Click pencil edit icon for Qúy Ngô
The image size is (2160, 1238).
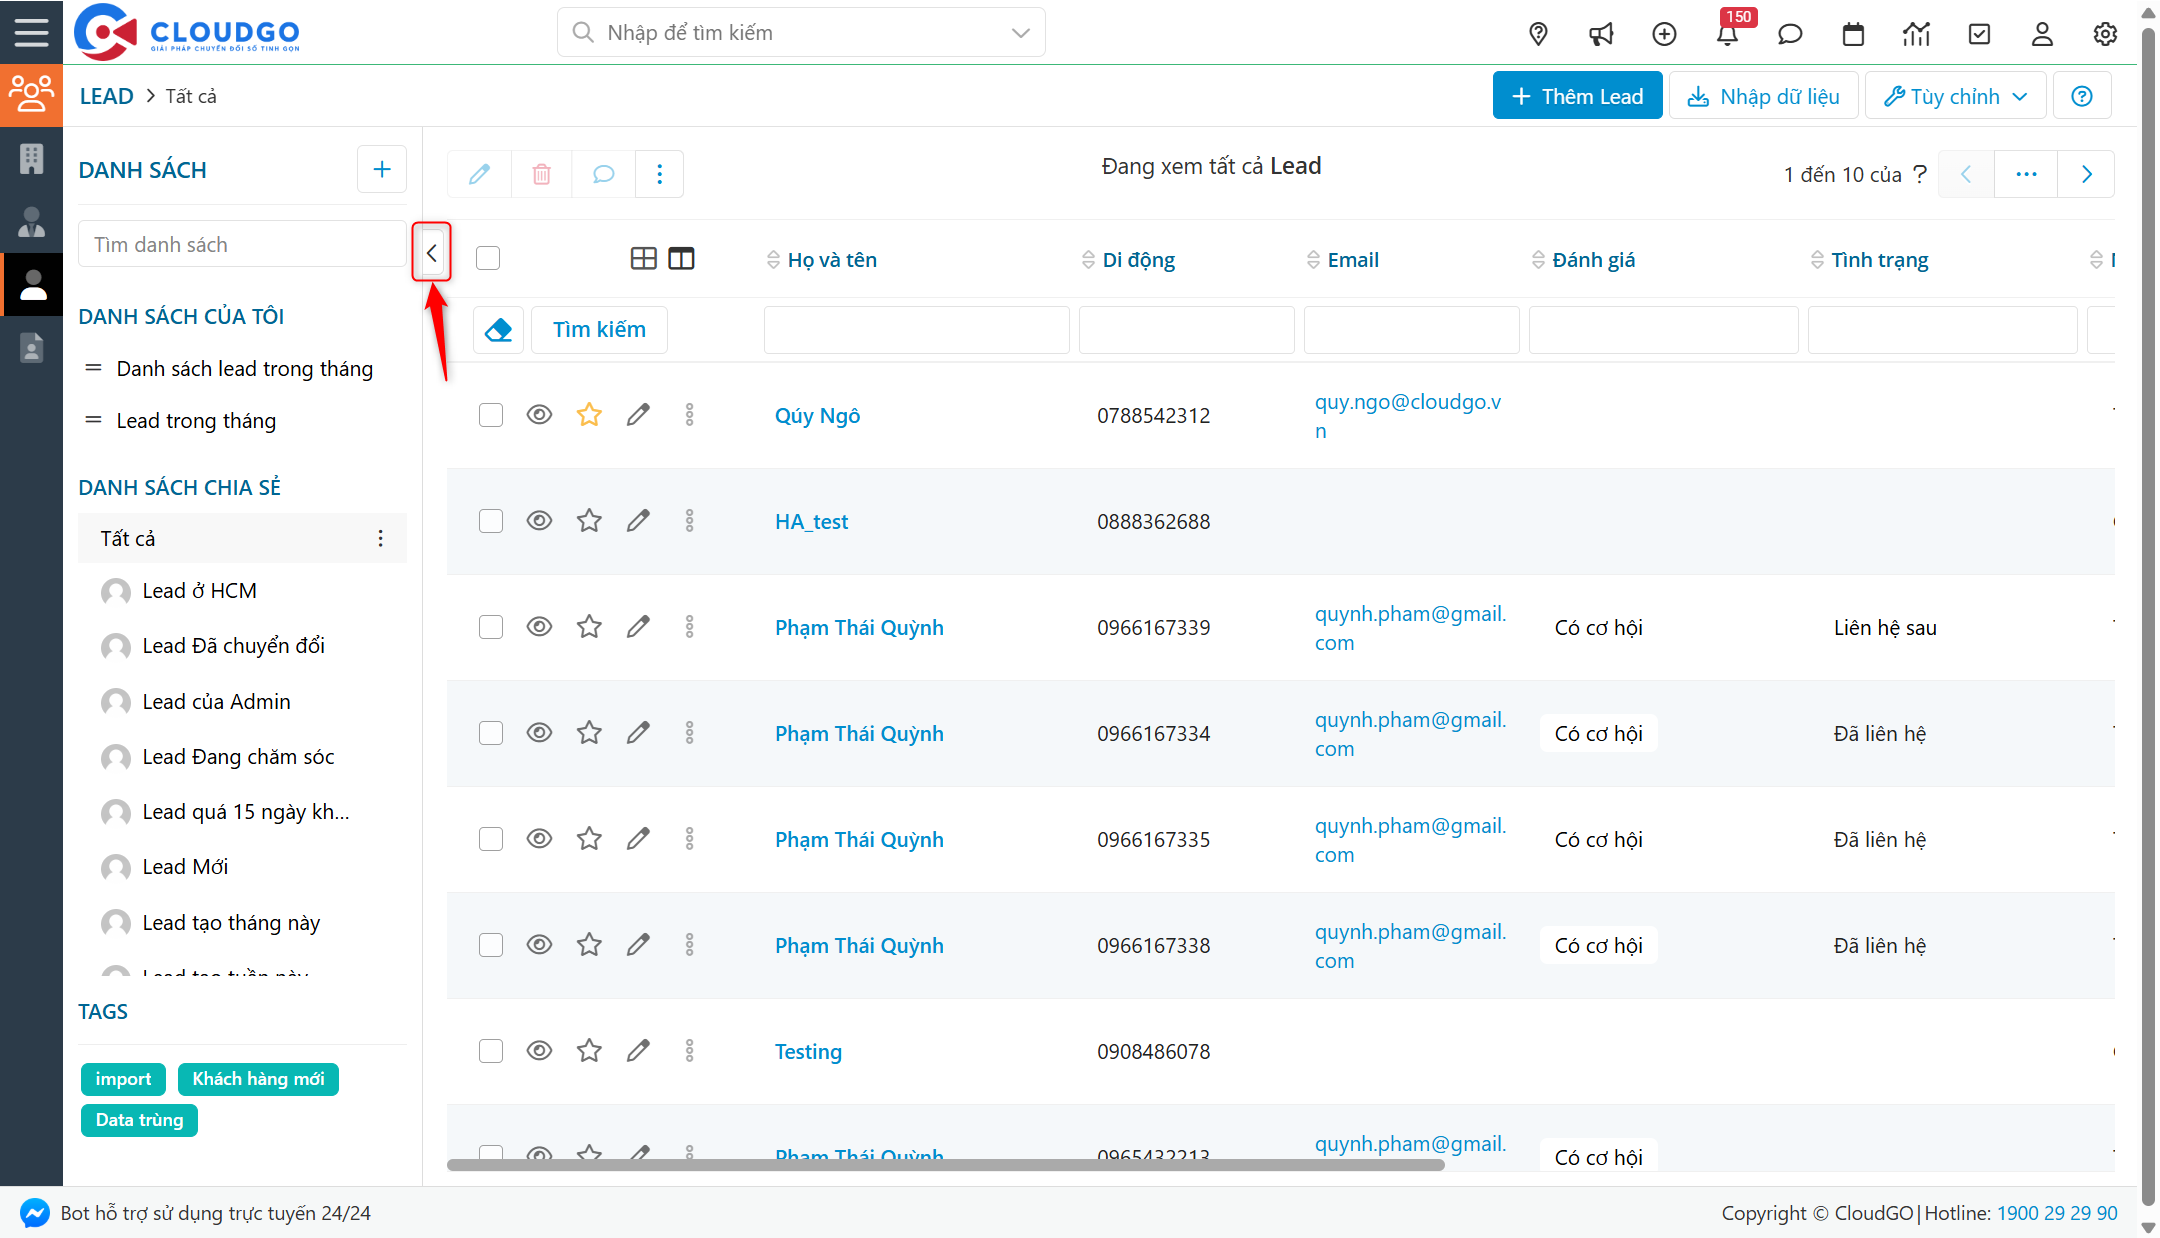point(638,415)
